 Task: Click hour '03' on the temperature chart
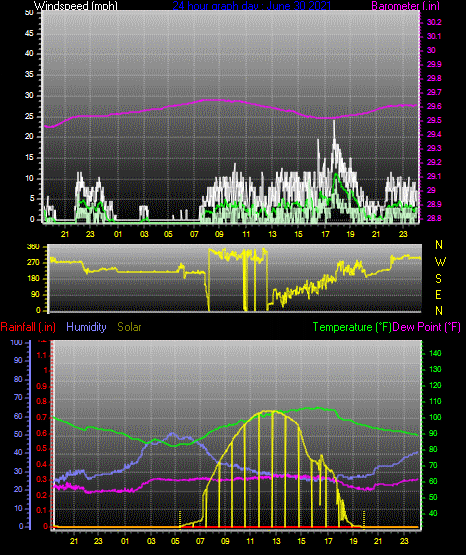151,541
